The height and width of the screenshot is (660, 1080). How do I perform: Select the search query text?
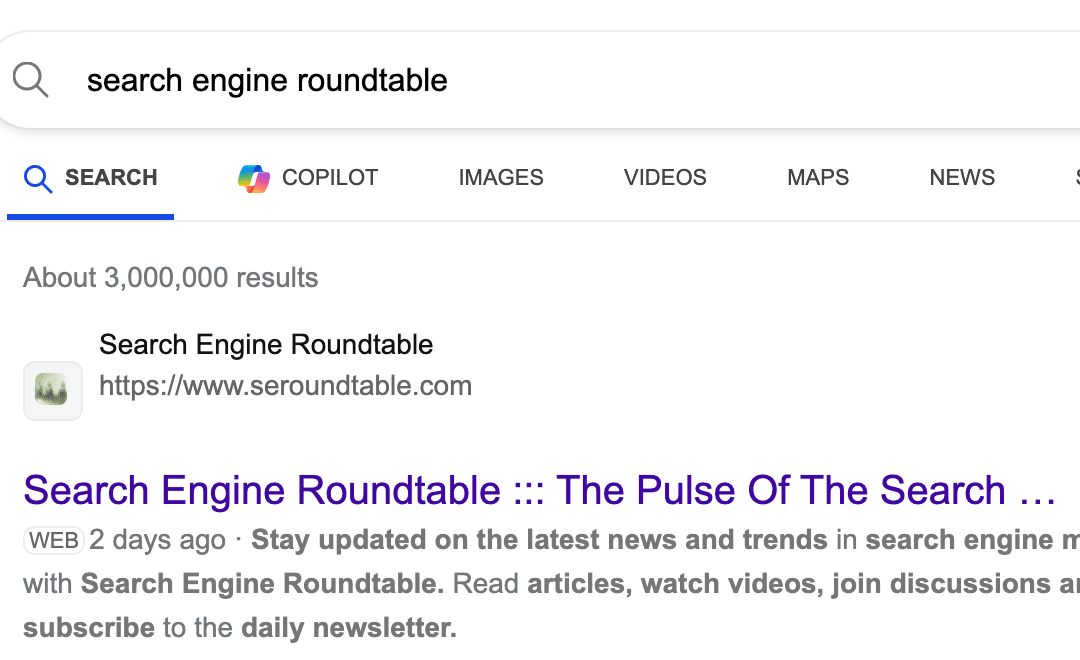coord(267,80)
